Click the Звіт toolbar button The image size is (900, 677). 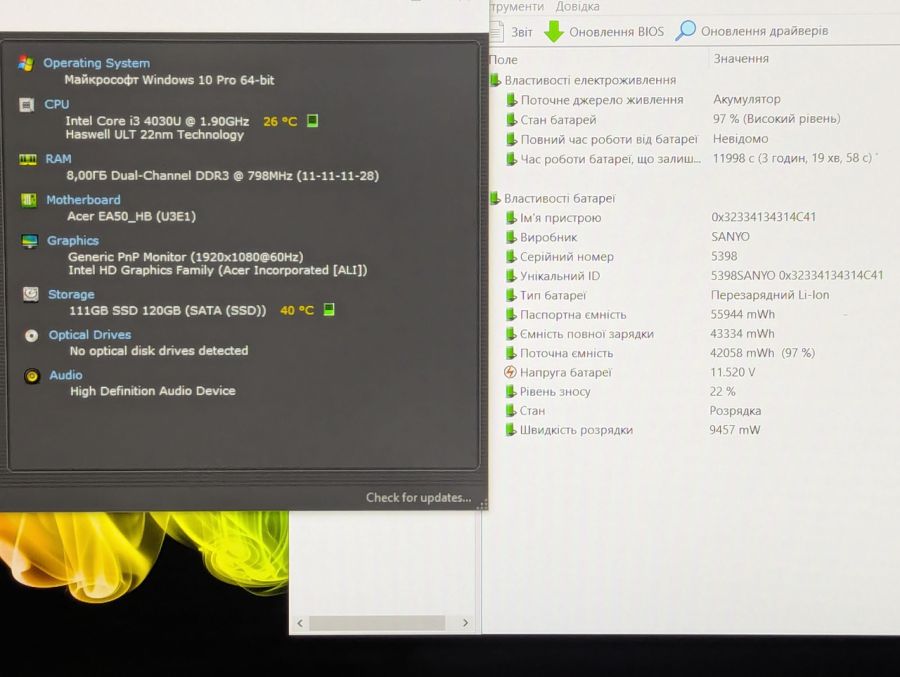pos(512,32)
